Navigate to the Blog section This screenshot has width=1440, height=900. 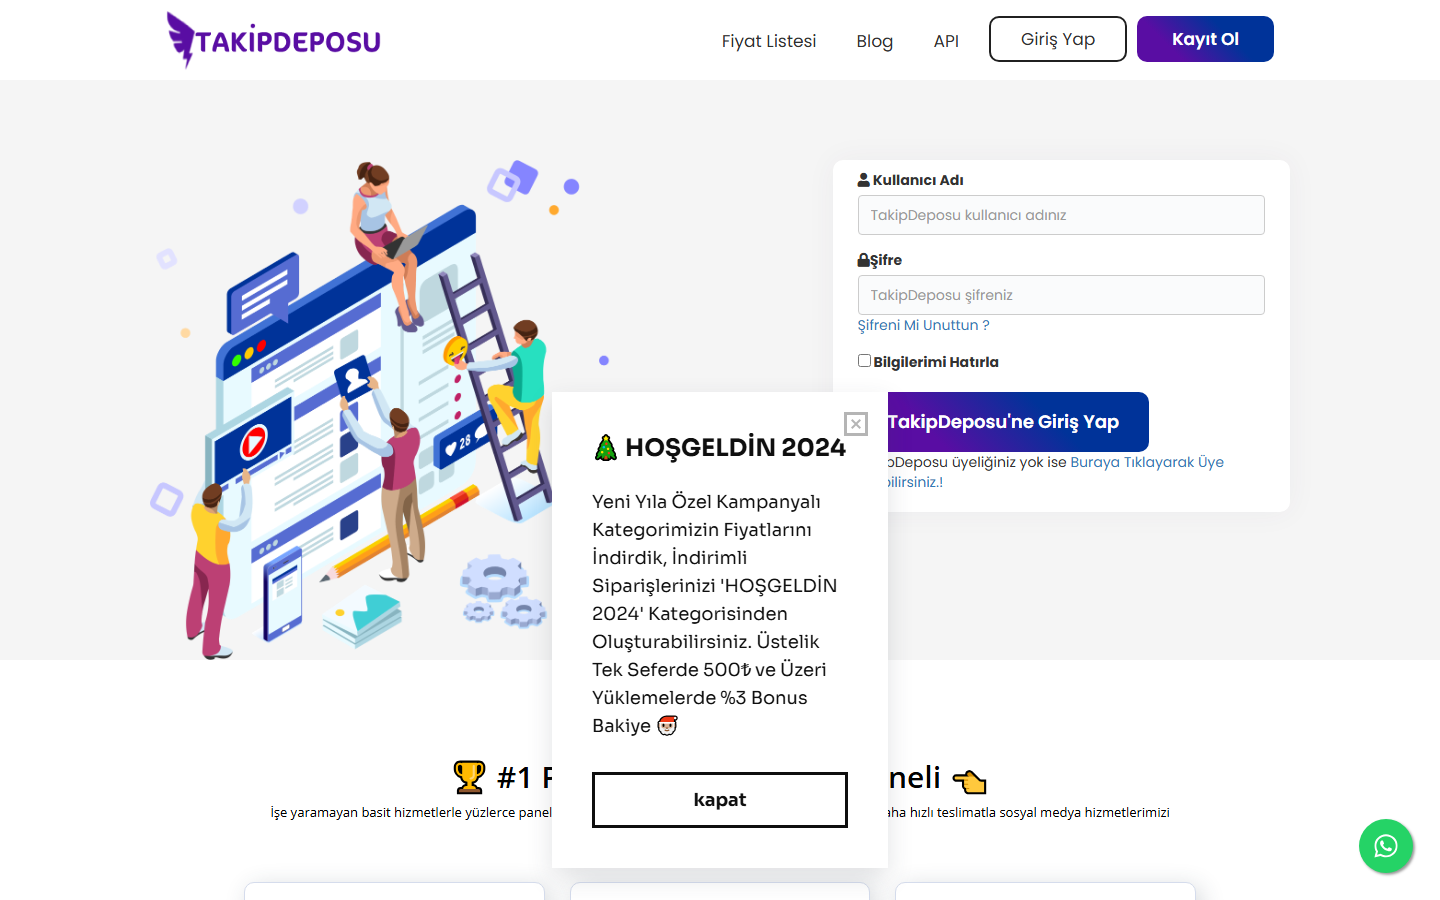(x=874, y=41)
